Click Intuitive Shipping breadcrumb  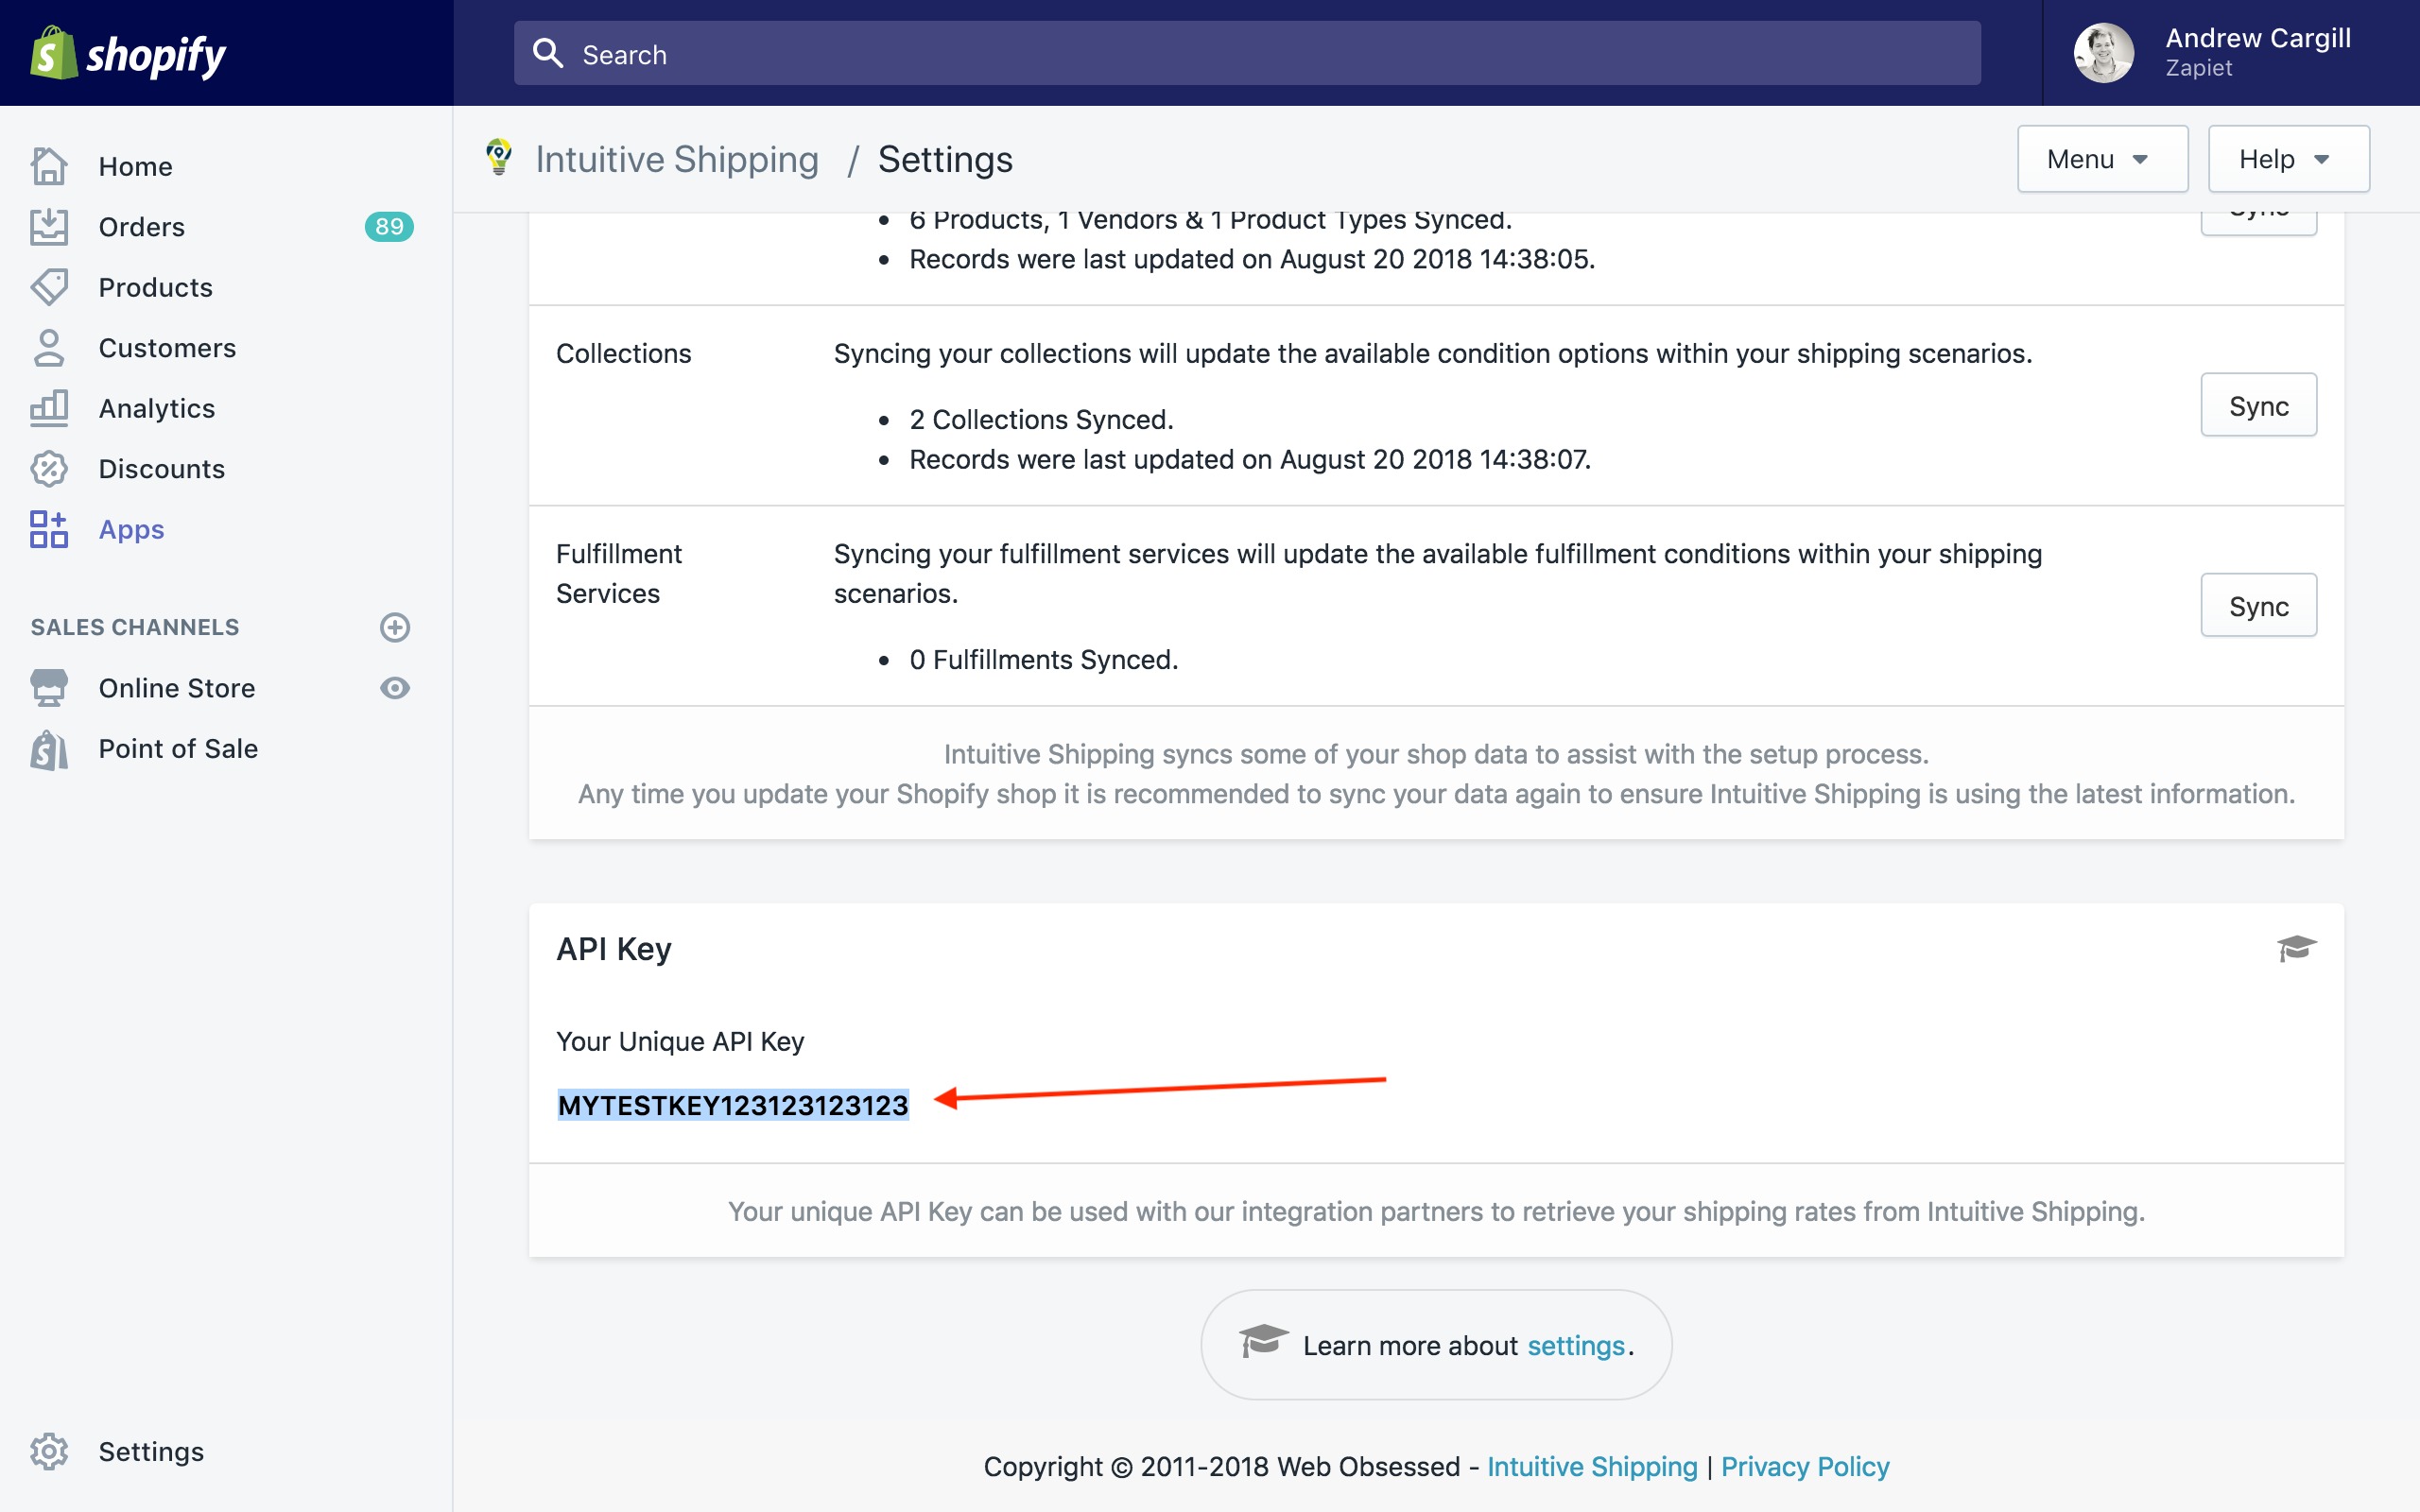(x=677, y=159)
